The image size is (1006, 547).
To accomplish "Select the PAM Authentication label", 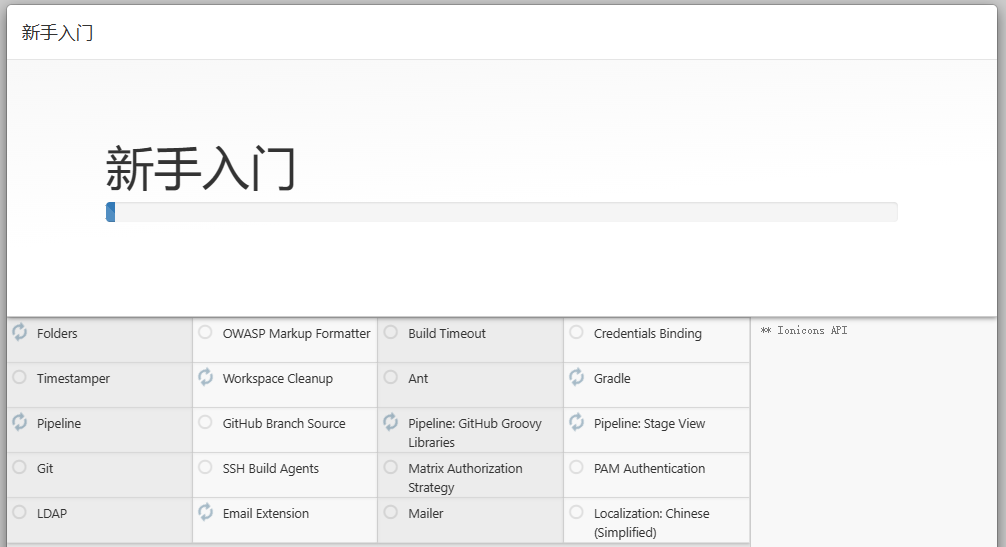I will [x=649, y=468].
